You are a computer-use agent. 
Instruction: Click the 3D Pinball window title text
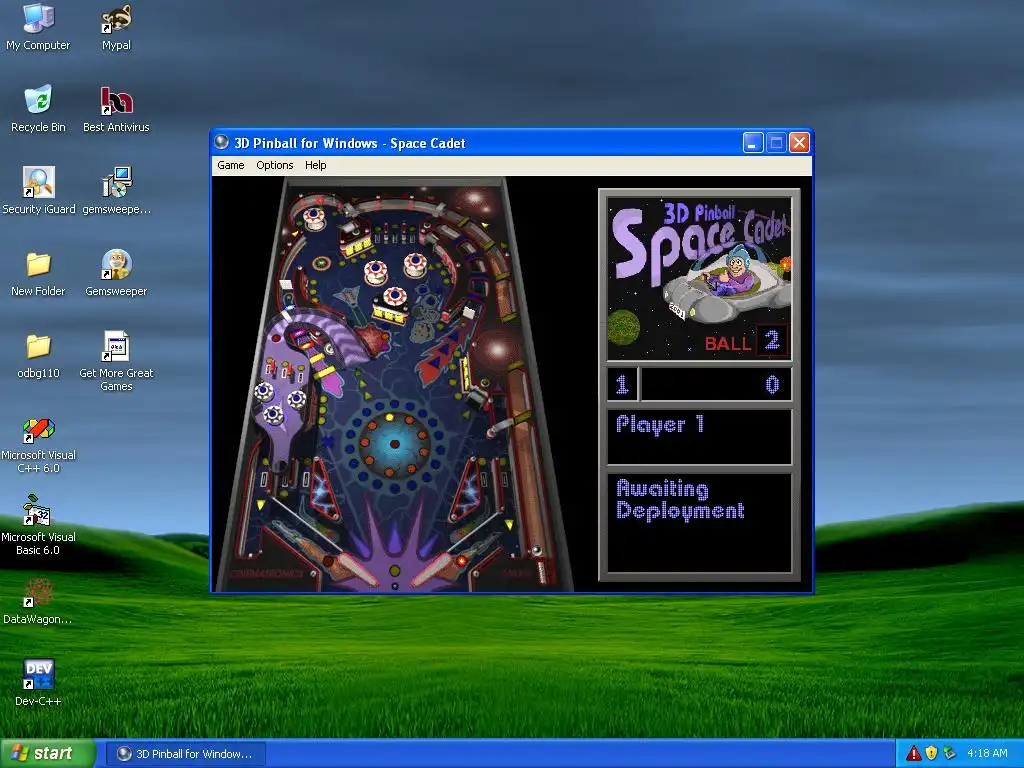pyautogui.click(x=349, y=143)
